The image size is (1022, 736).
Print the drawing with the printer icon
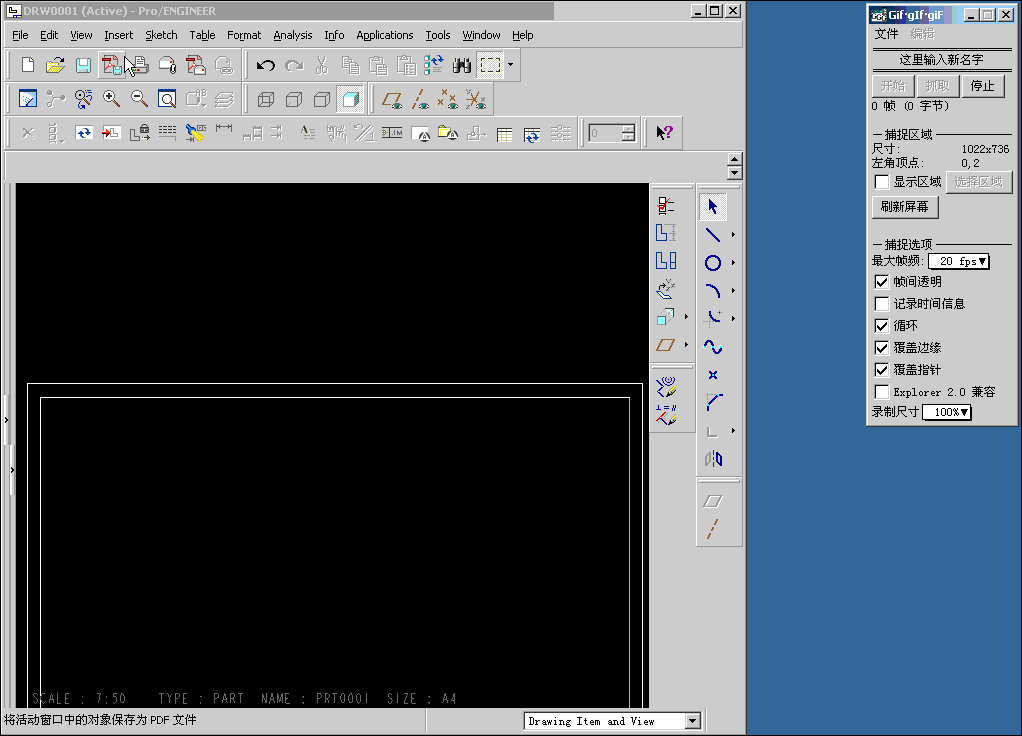click(x=139, y=65)
